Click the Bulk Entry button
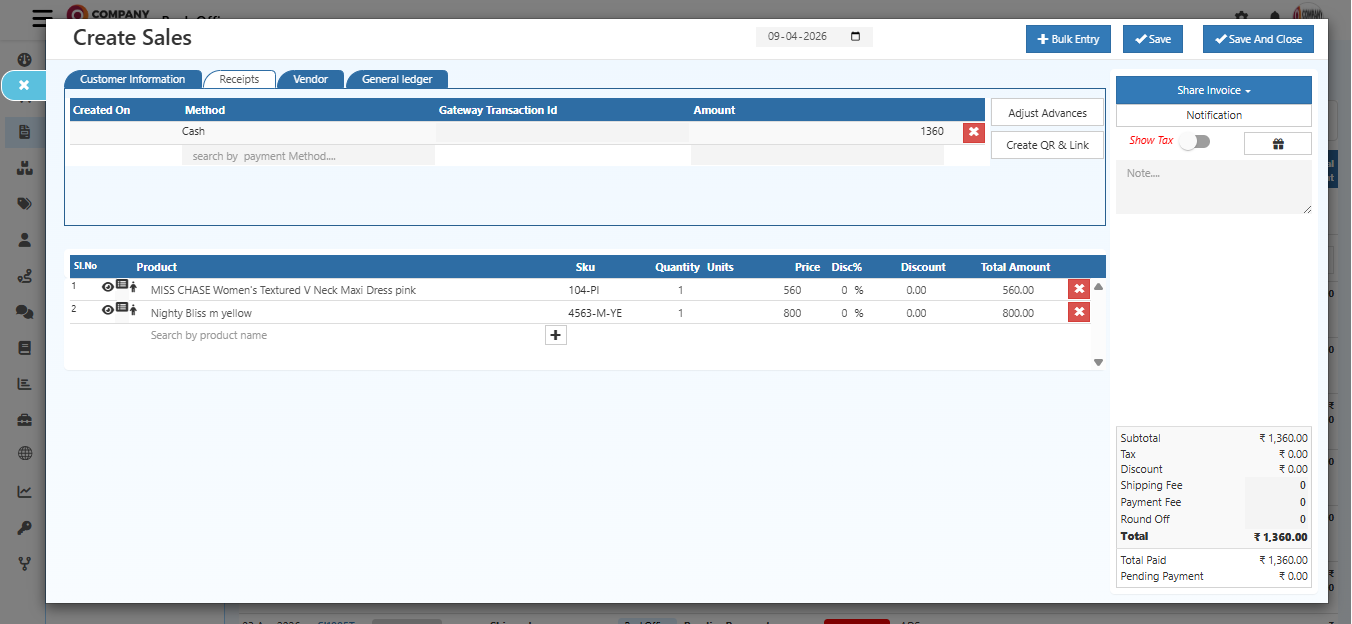The image size is (1352, 624). click(x=1068, y=39)
